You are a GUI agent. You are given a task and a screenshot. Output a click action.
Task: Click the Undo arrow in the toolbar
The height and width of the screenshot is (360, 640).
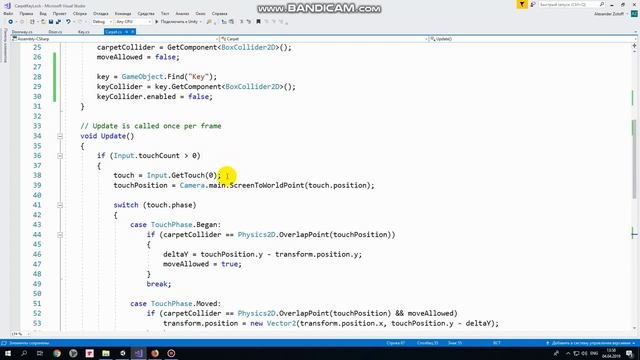68,22
